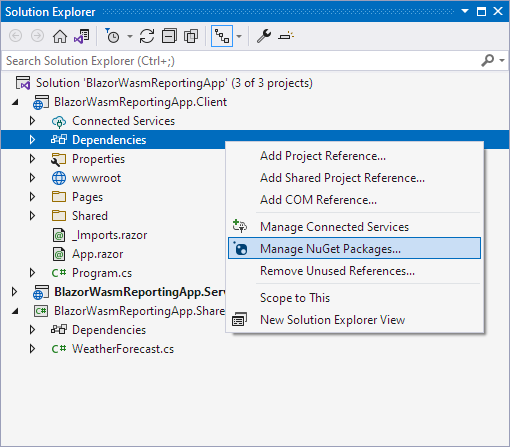Expand the Shared folder
Image resolution: width=510 pixels, height=447 pixels.
pyautogui.click(x=32, y=216)
